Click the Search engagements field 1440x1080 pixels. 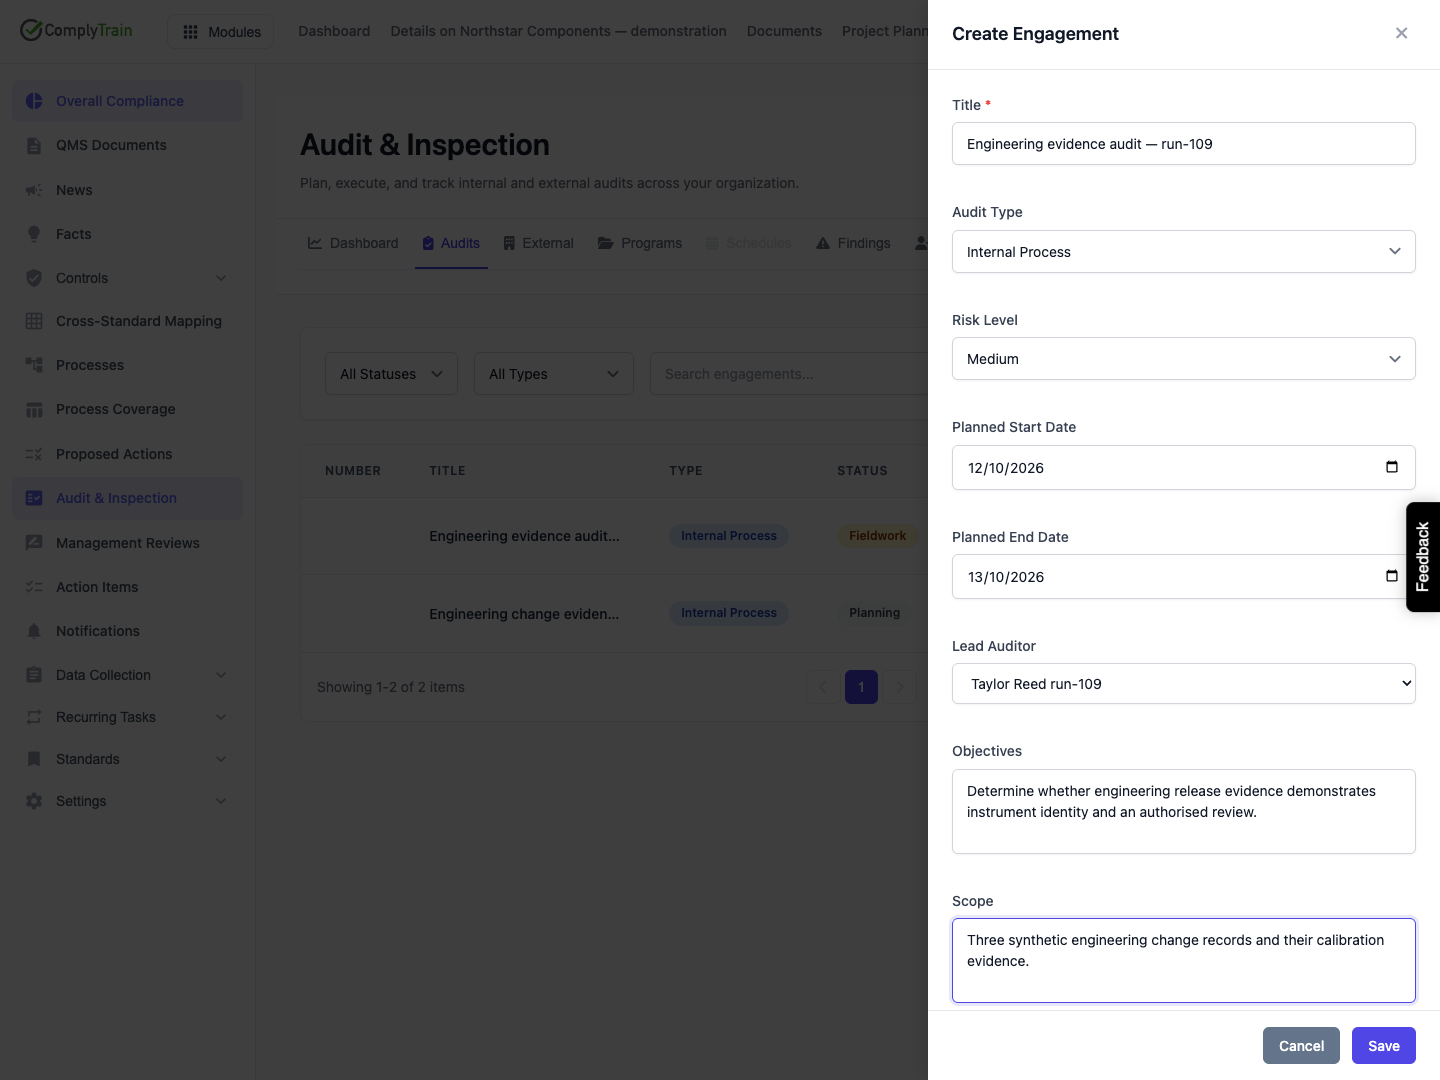click(x=789, y=374)
